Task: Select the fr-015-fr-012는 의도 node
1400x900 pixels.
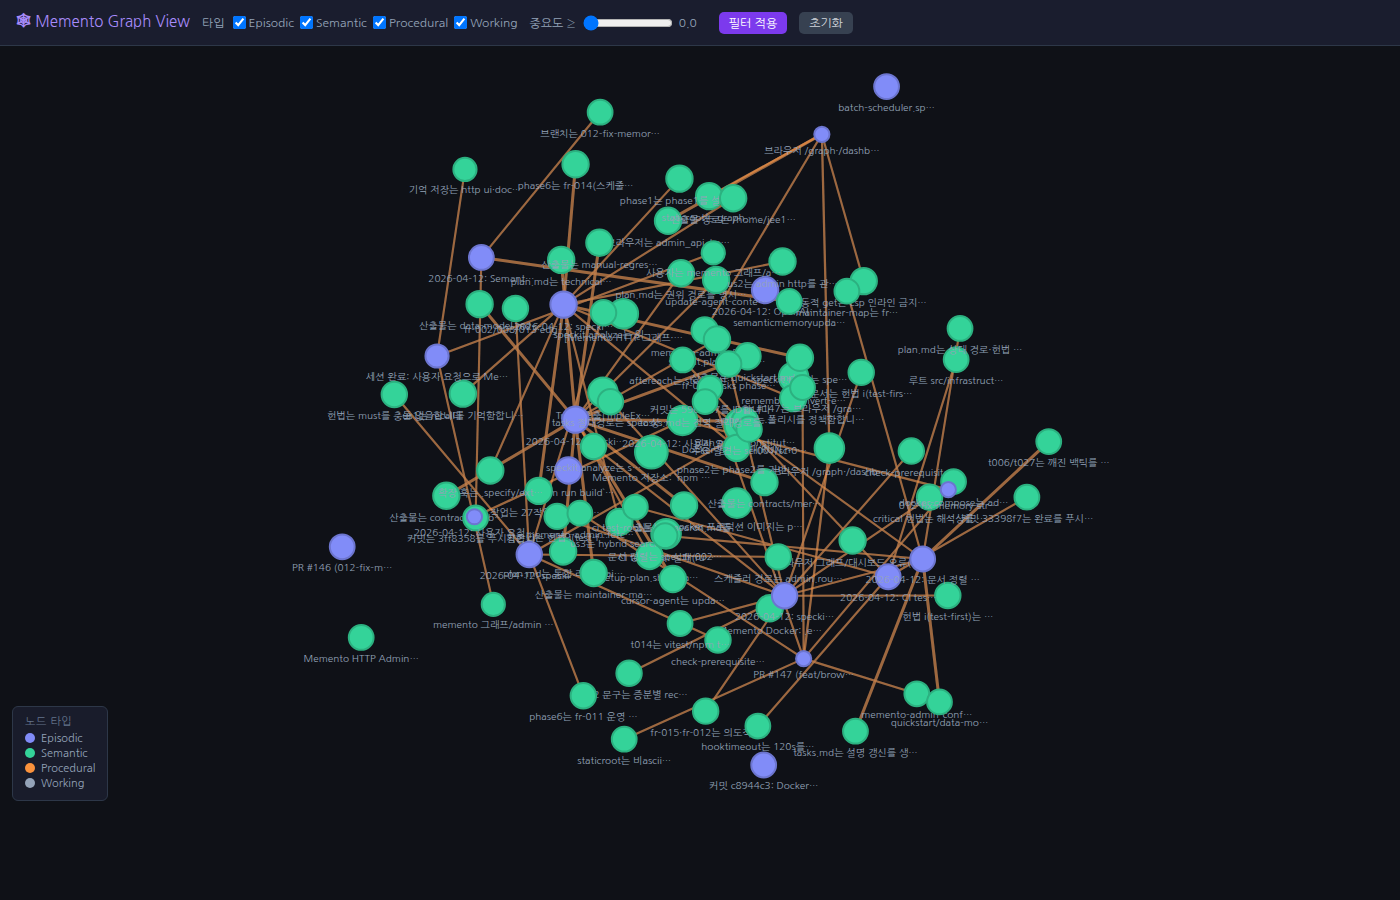Action: 706,711
